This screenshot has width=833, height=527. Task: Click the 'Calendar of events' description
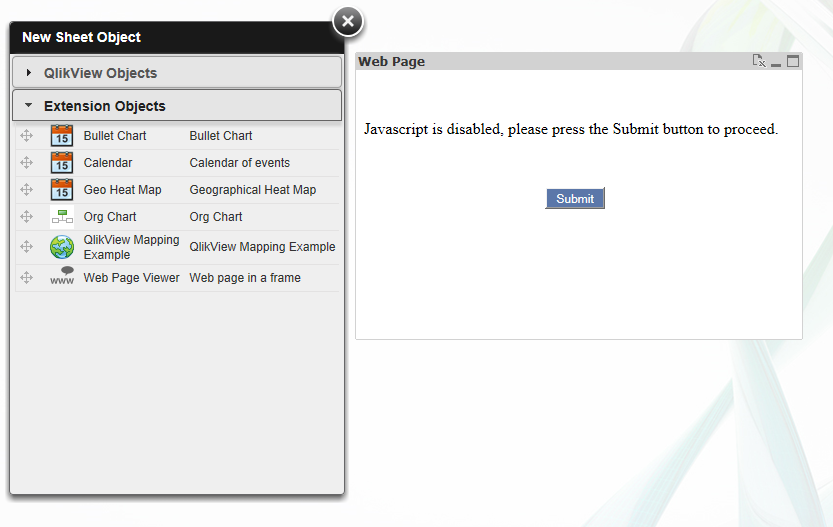240,163
